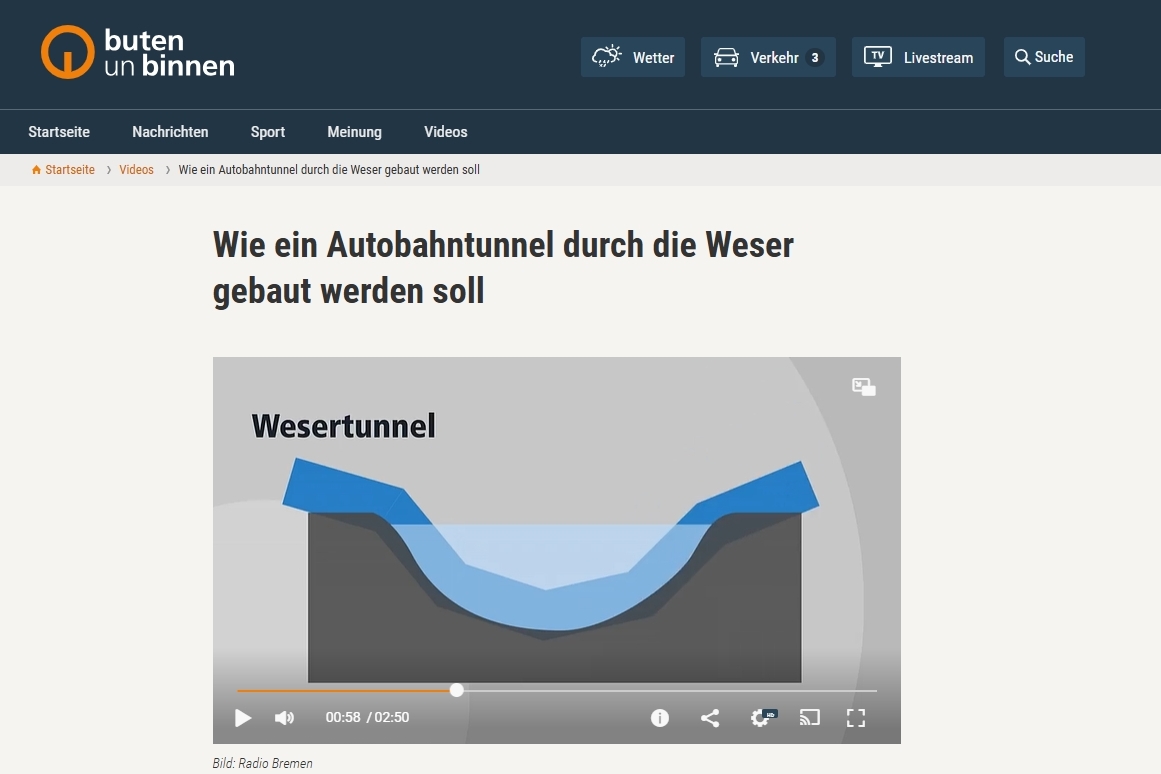
Task: Open Verkehr traffic reports button
Action: (x=768, y=58)
